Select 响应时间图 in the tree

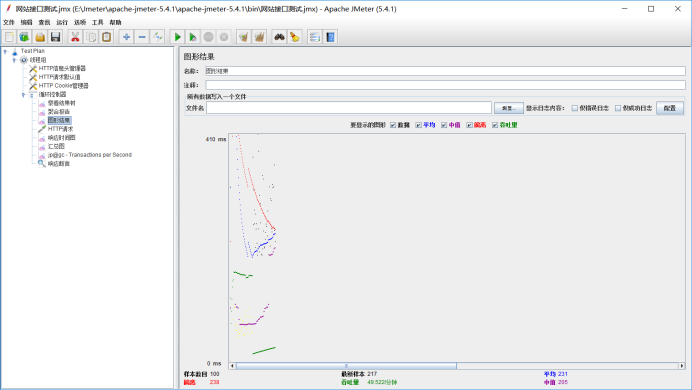coord(61,138)
